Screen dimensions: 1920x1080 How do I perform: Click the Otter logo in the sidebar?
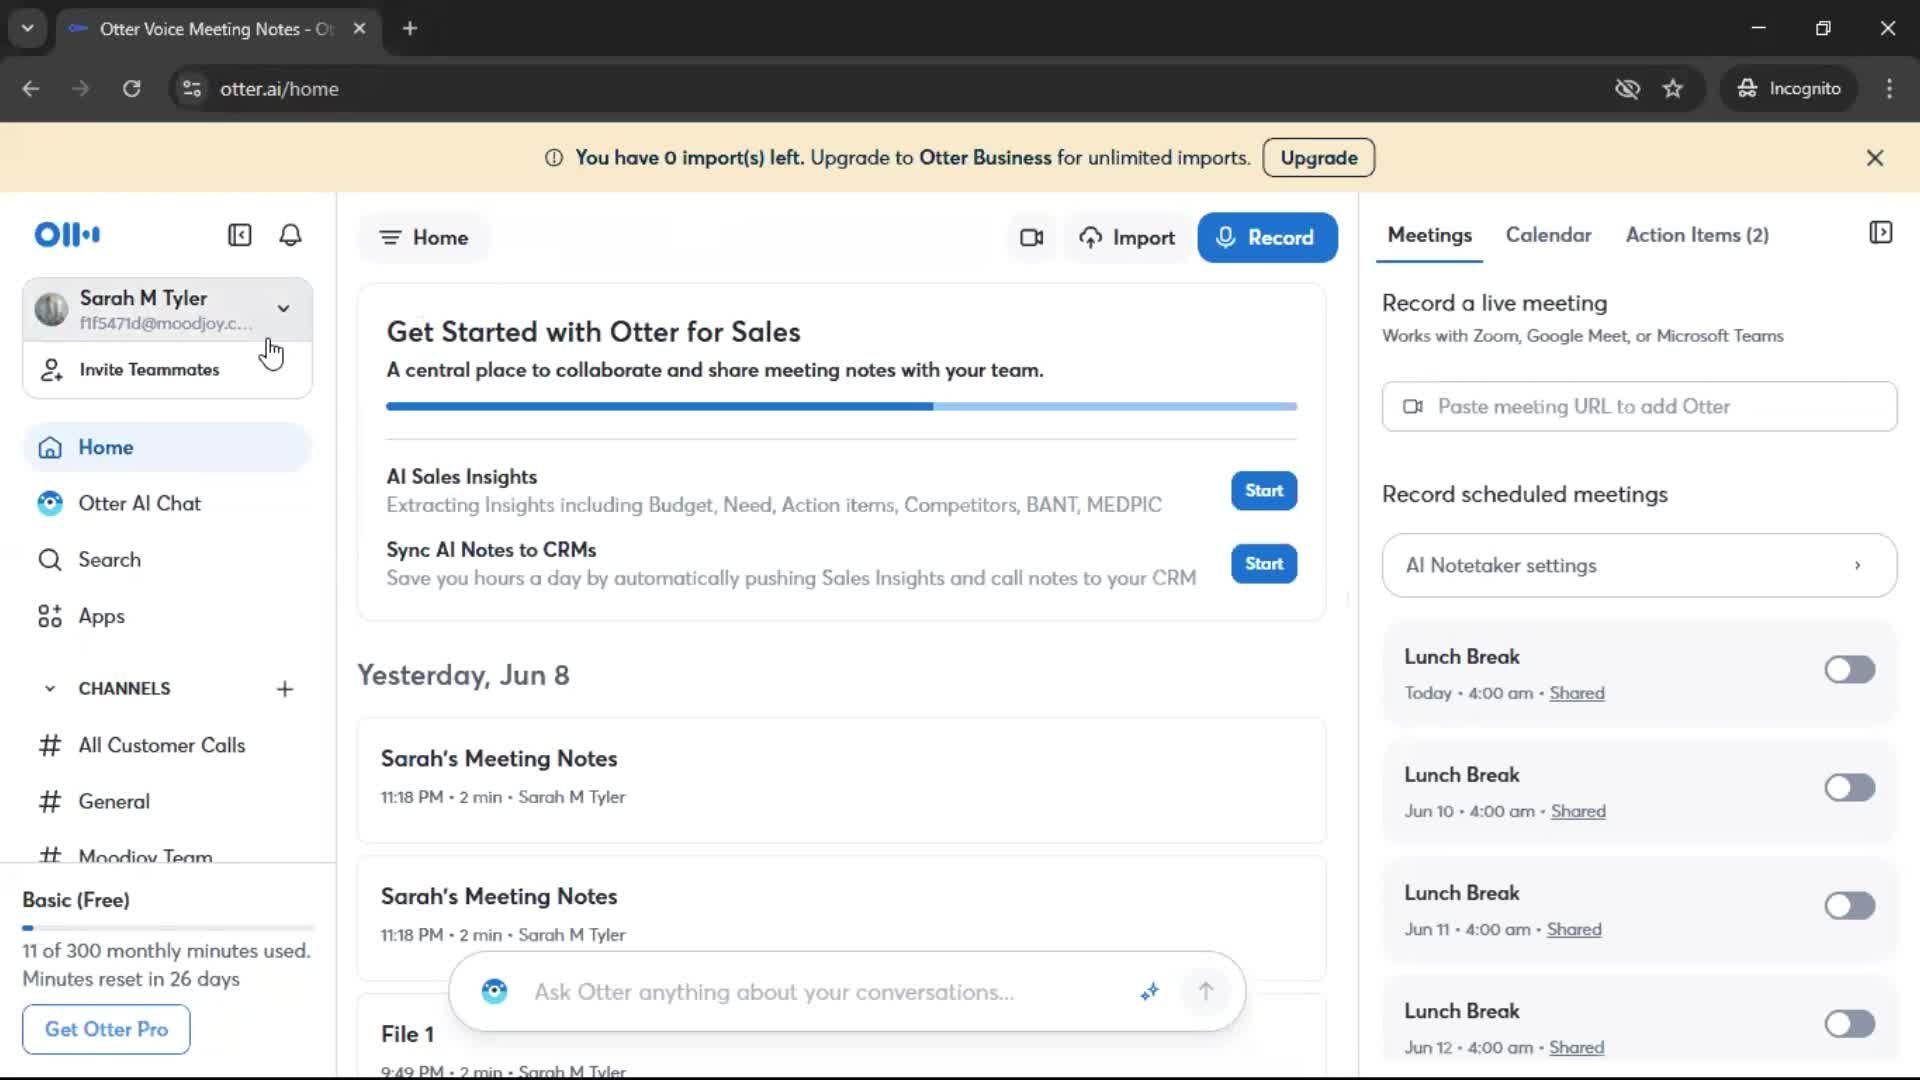point(67,235)
